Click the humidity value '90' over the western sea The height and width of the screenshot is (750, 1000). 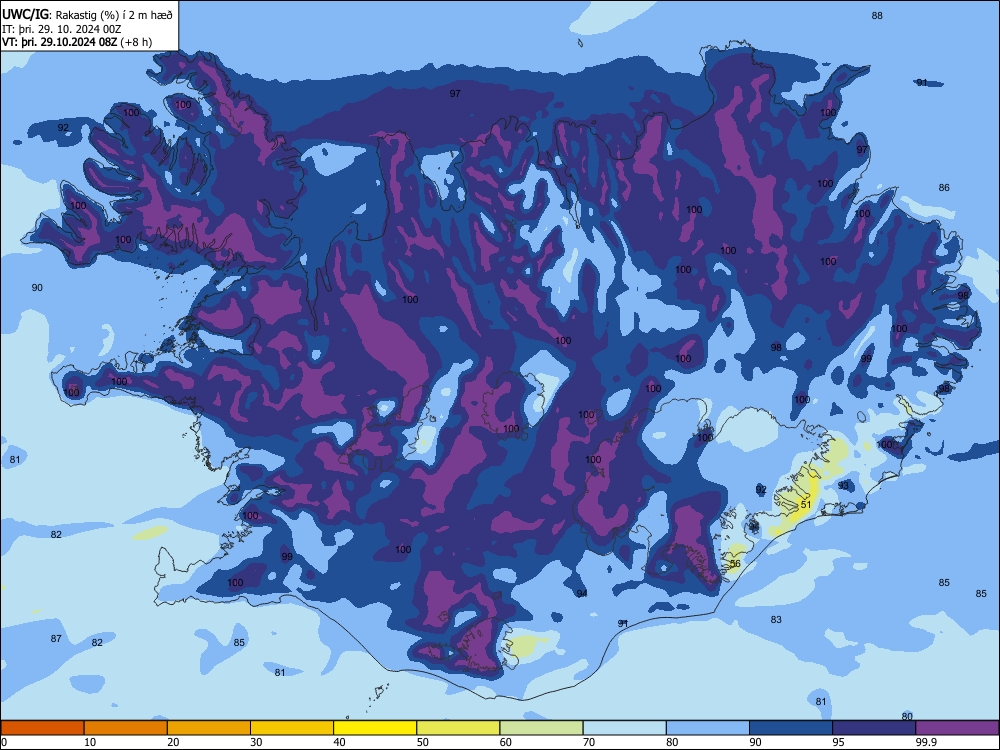(x=37, y=288)
